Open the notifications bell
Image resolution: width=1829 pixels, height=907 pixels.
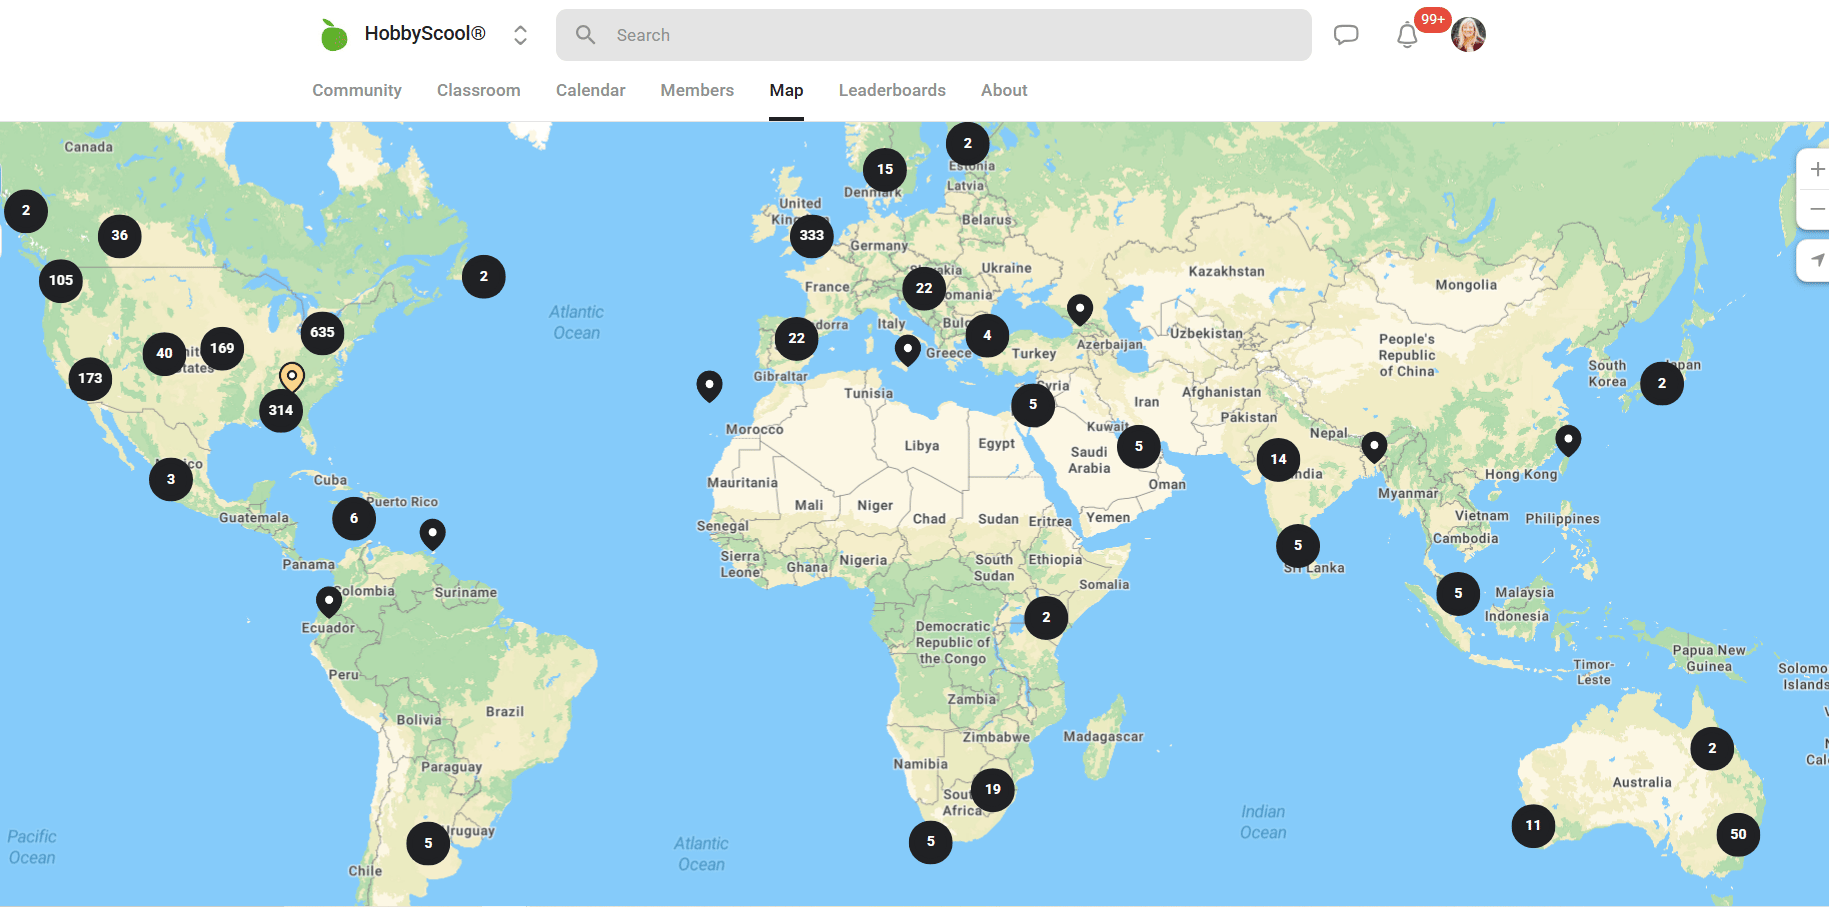tap(1407, 36)
